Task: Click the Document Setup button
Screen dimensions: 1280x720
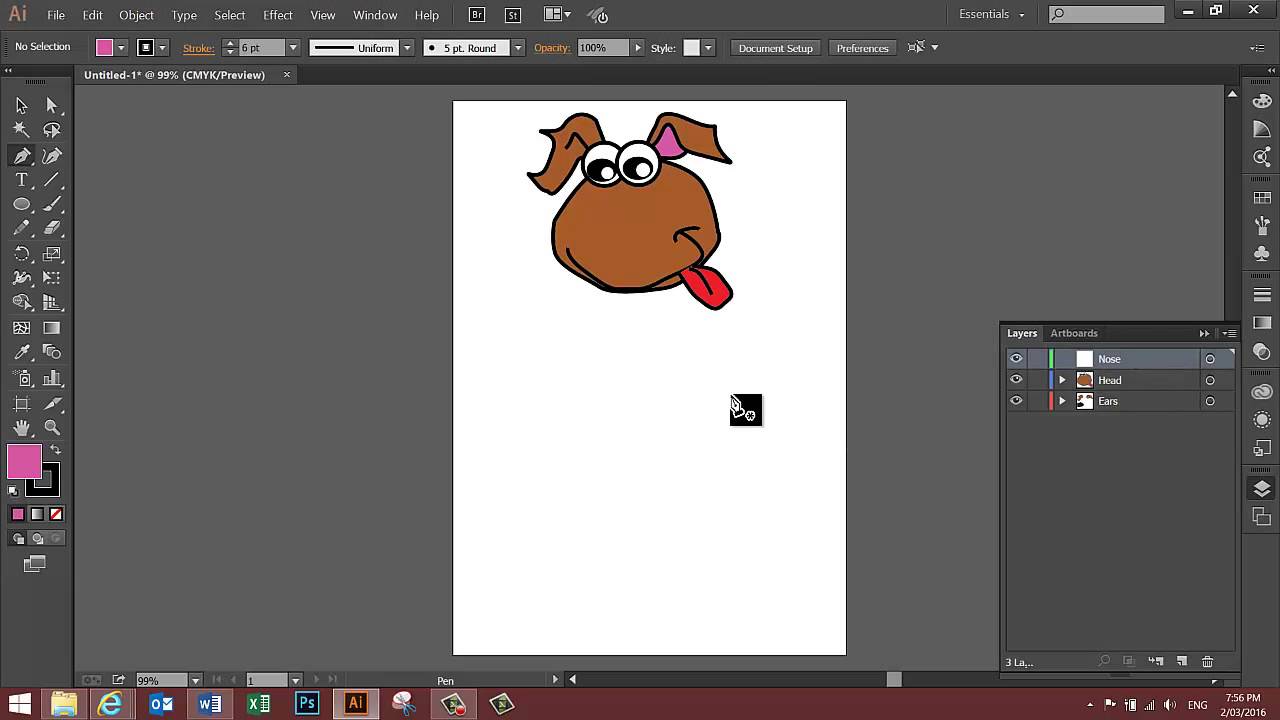Action: (x=776, y=48)
